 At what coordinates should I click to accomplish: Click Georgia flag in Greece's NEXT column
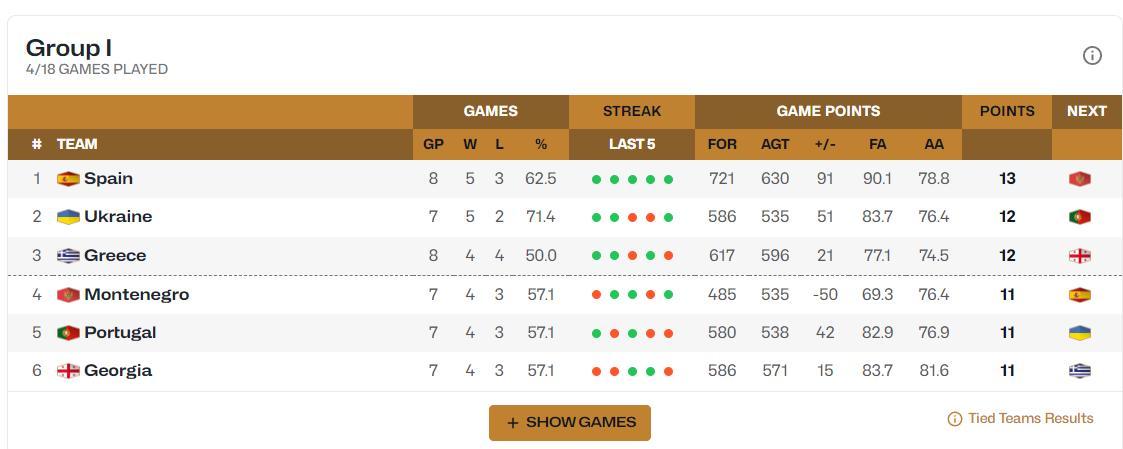(x=1079, y=256)
